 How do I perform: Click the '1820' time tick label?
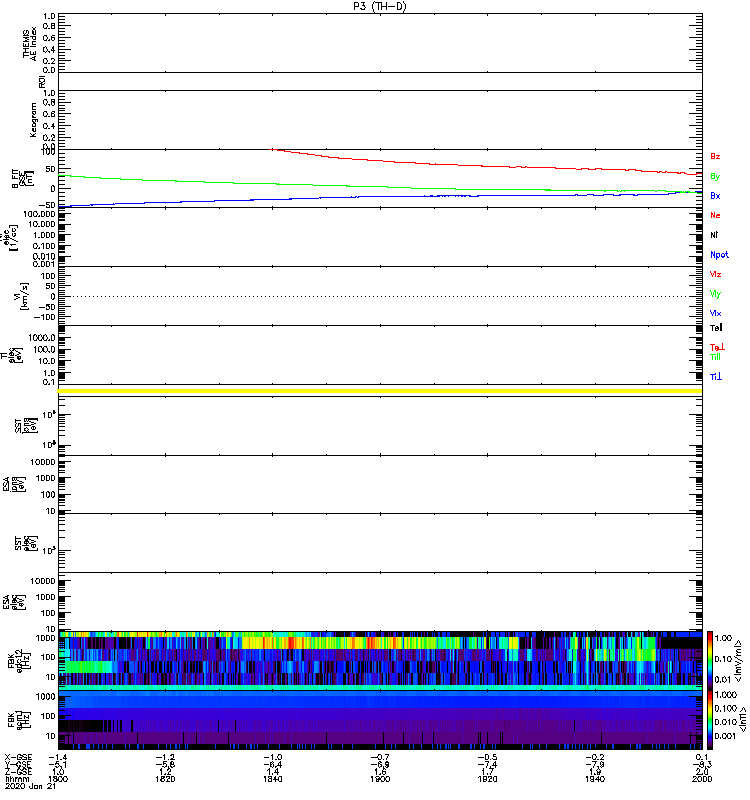click(x=165, y=779)
